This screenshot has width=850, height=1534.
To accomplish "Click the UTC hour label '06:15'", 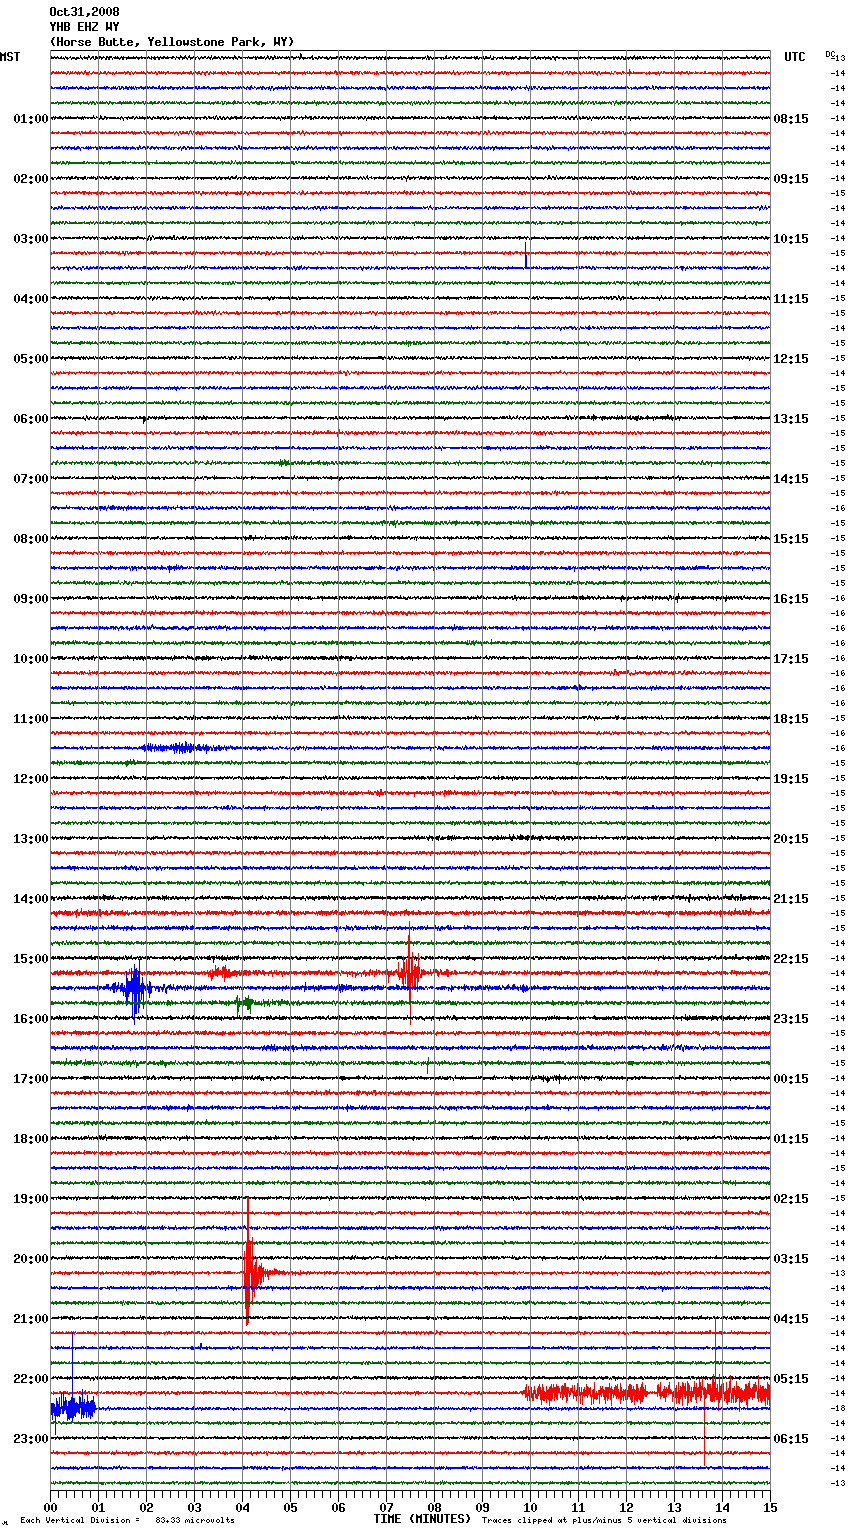I will (791, 1439).
